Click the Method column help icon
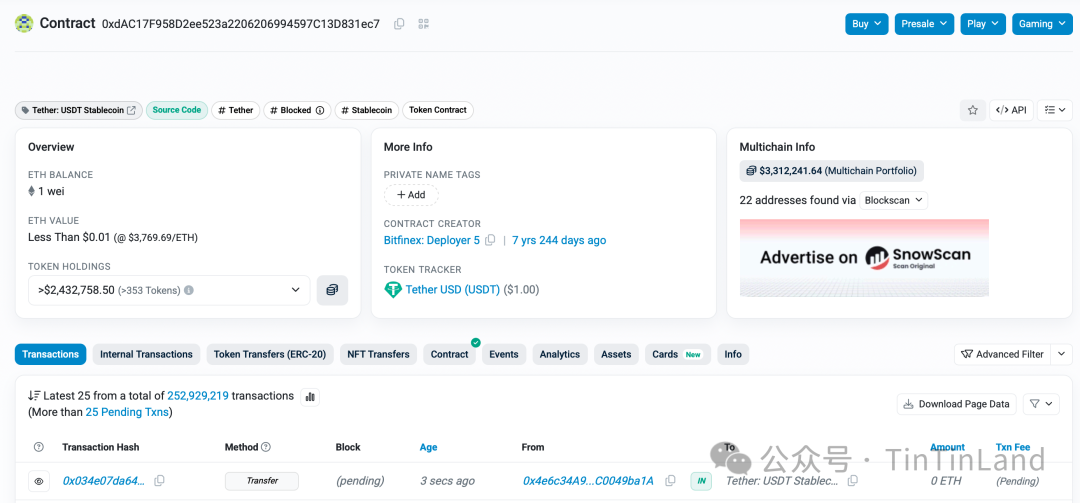 click(266, 447)
